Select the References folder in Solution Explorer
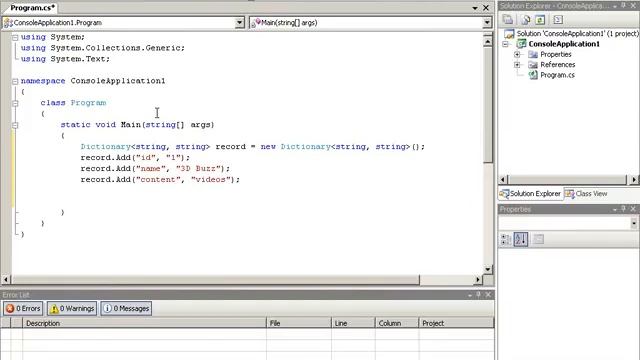 point(551,64)
